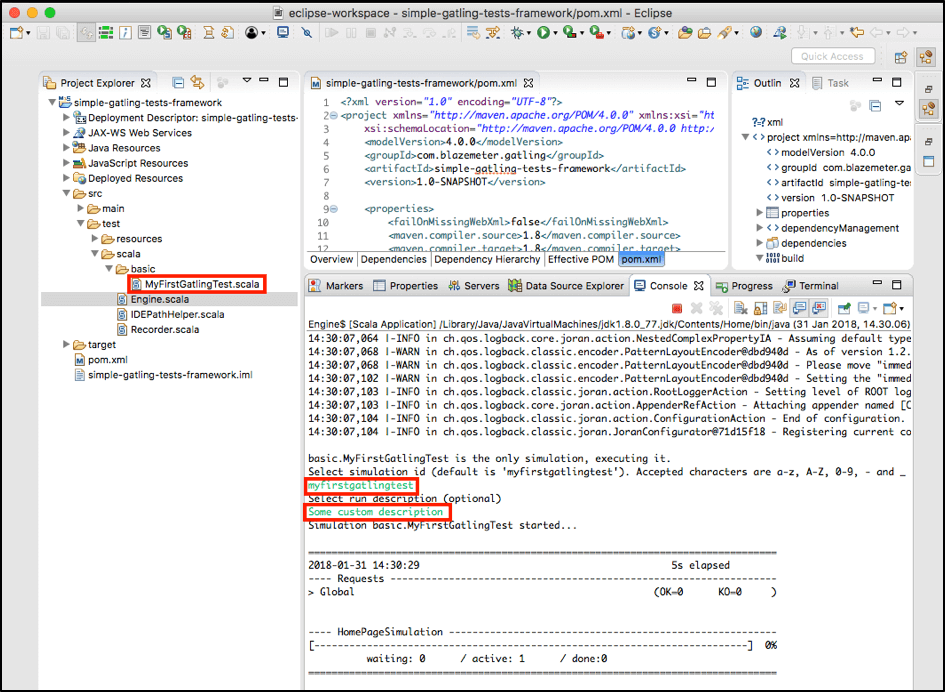The width and height of the screenshot is (945, 692).
Task: Click the green Run toolbar button
Action: click(x=543, y=33)
